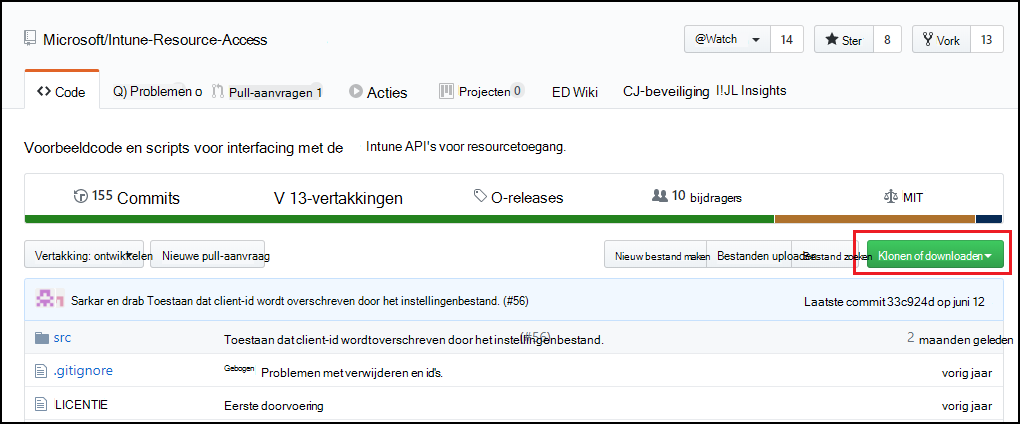View the MIT license link

coord(903,197)
